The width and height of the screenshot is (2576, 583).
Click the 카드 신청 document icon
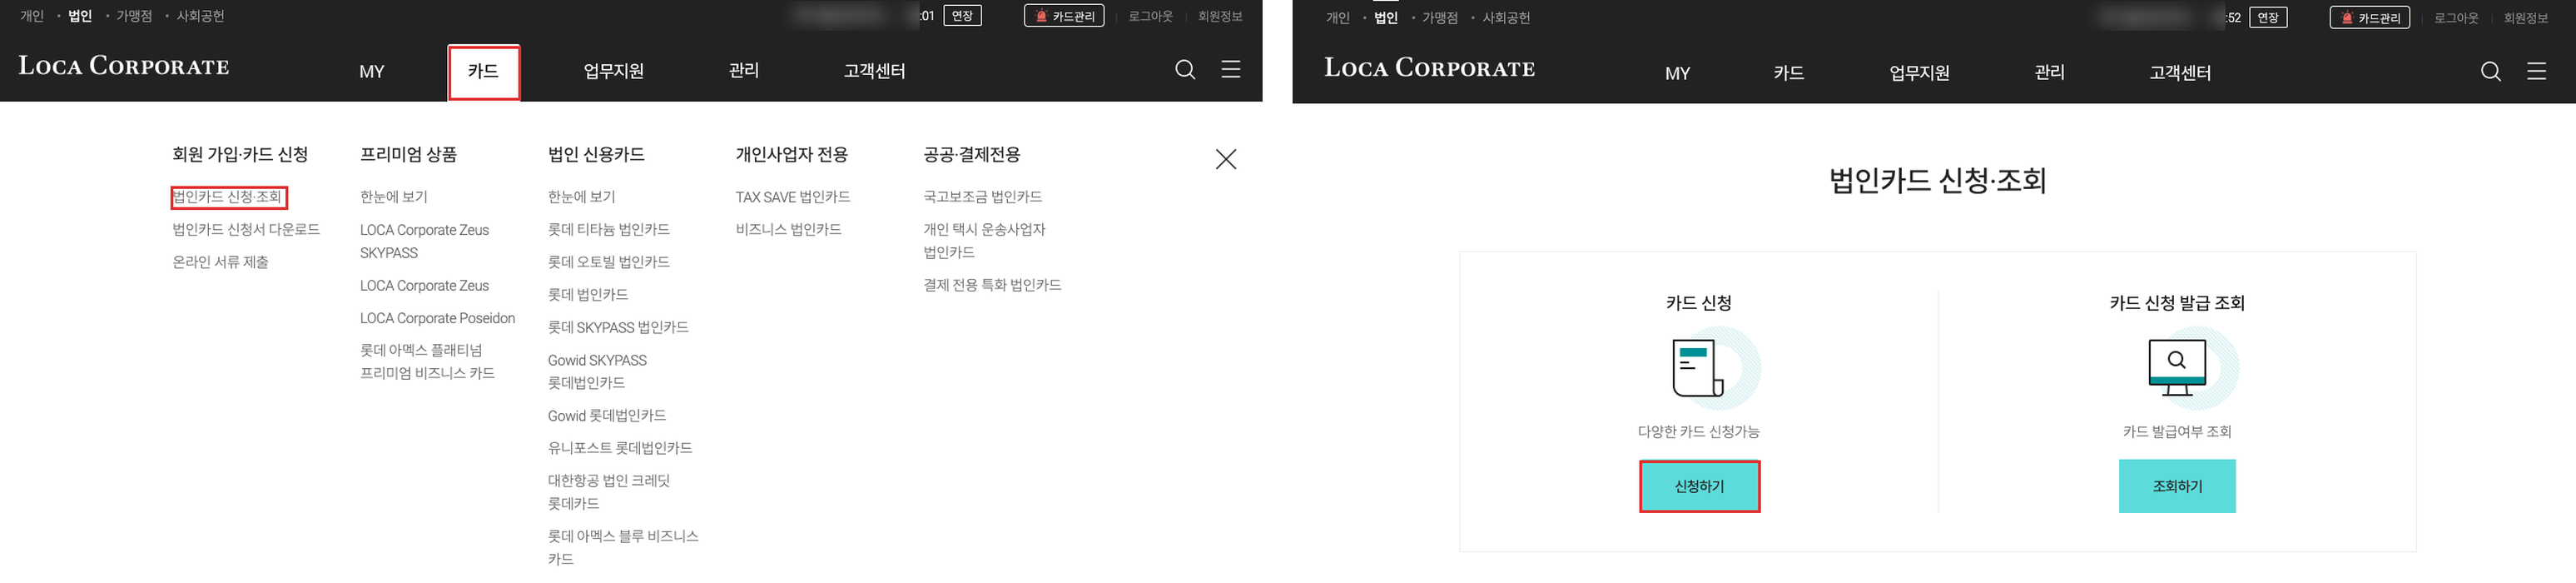click(x=1700, y=367)
